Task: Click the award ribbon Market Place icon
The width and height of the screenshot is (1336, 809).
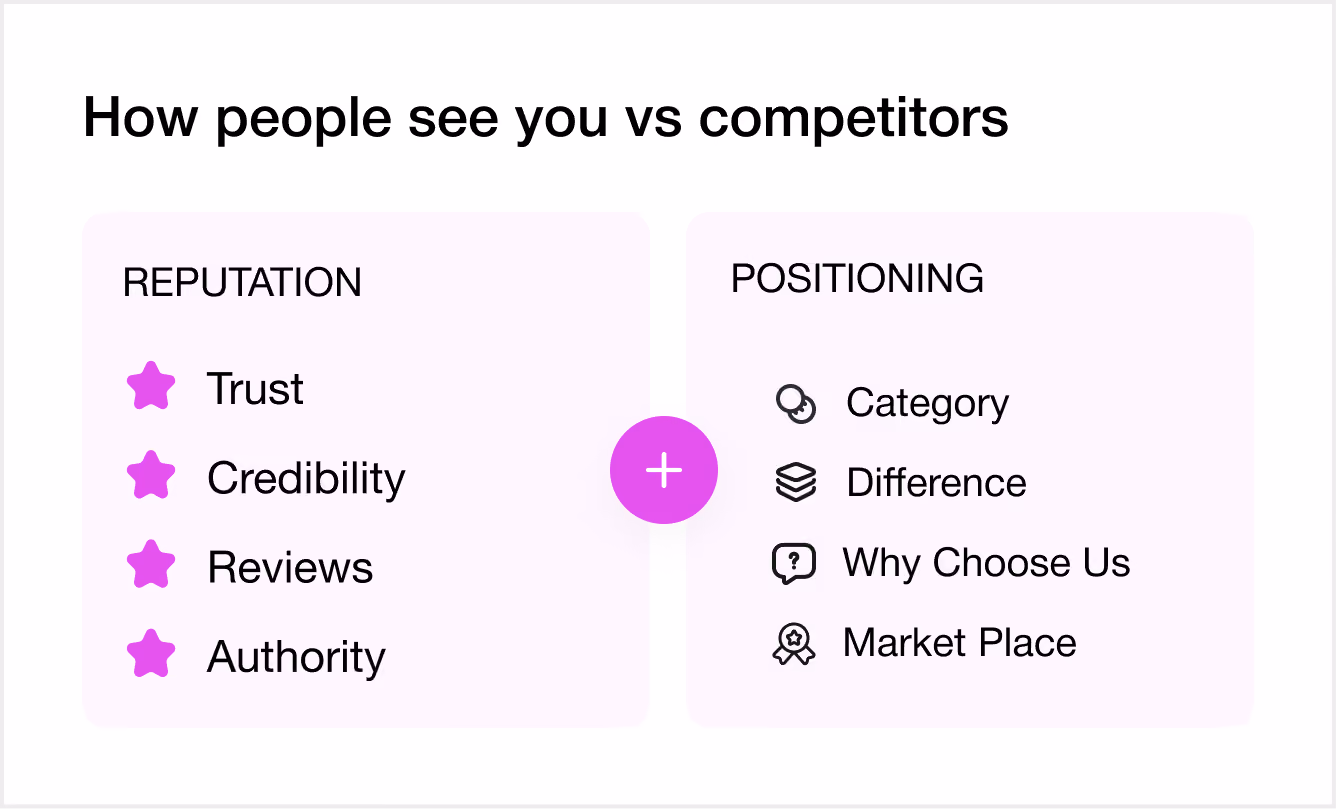Action: coord(794,643)
